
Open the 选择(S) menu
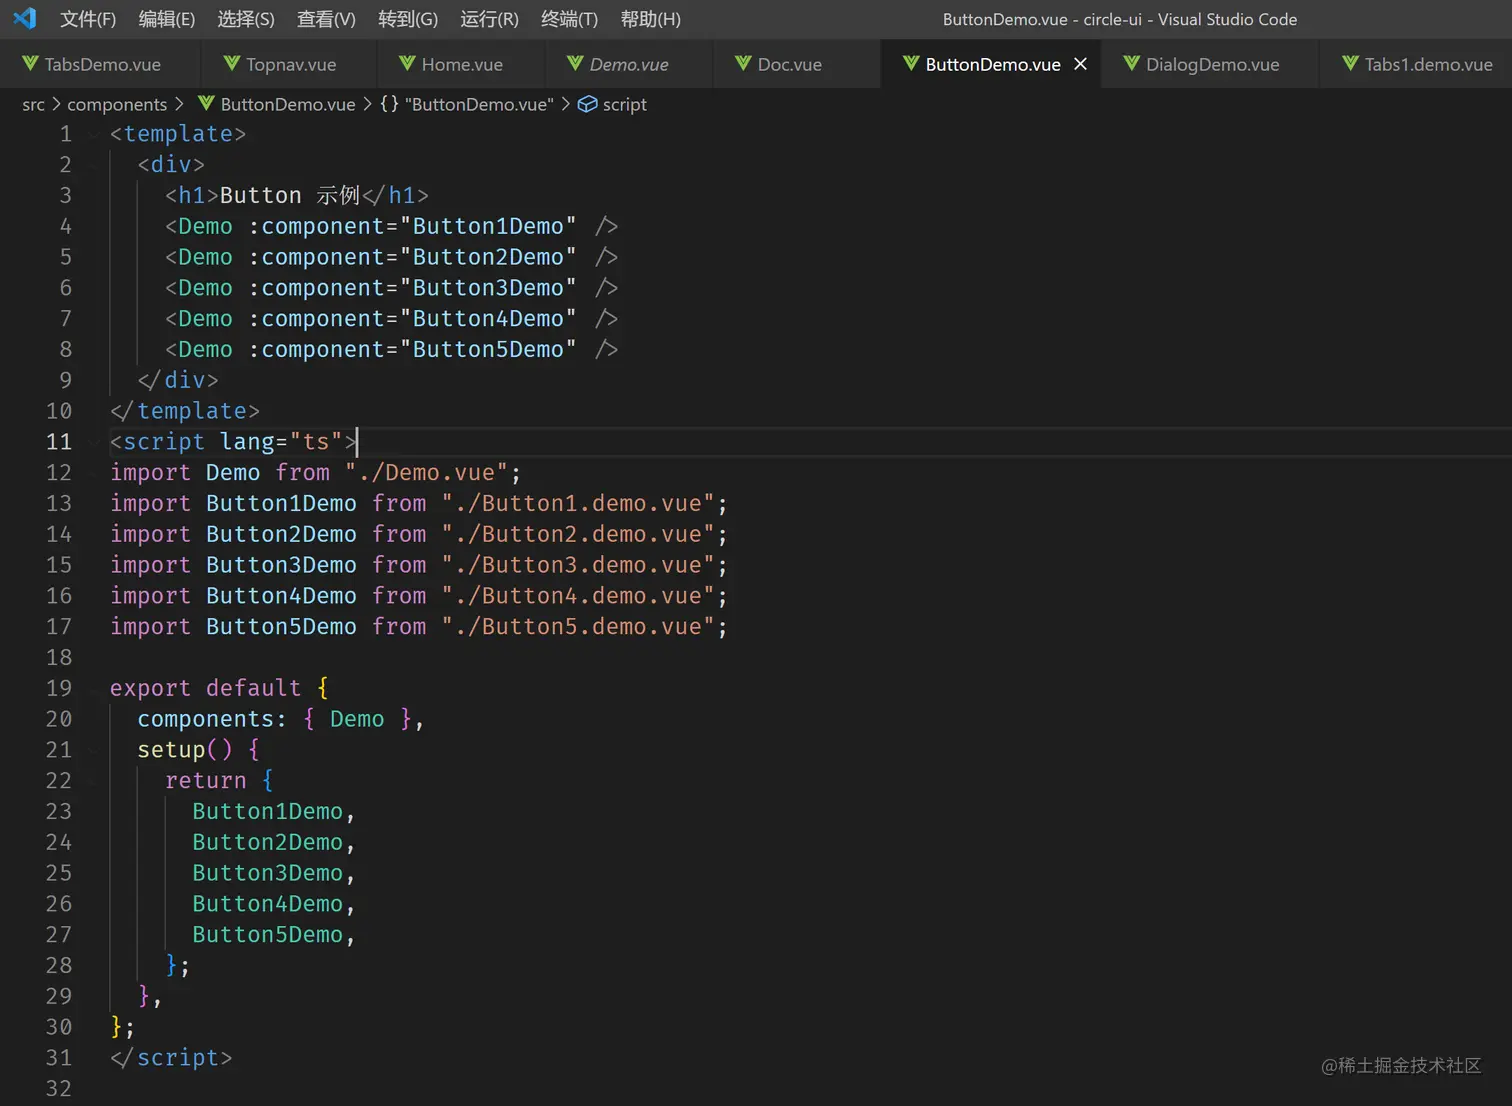coord(246,19)
